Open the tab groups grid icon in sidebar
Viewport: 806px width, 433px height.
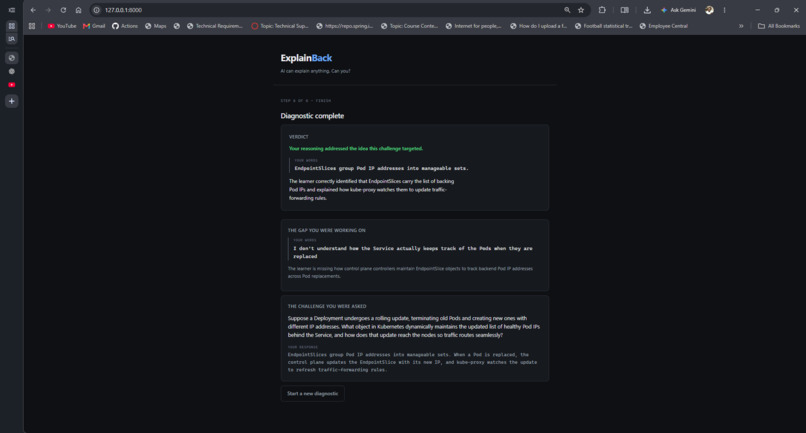[11, 26]
